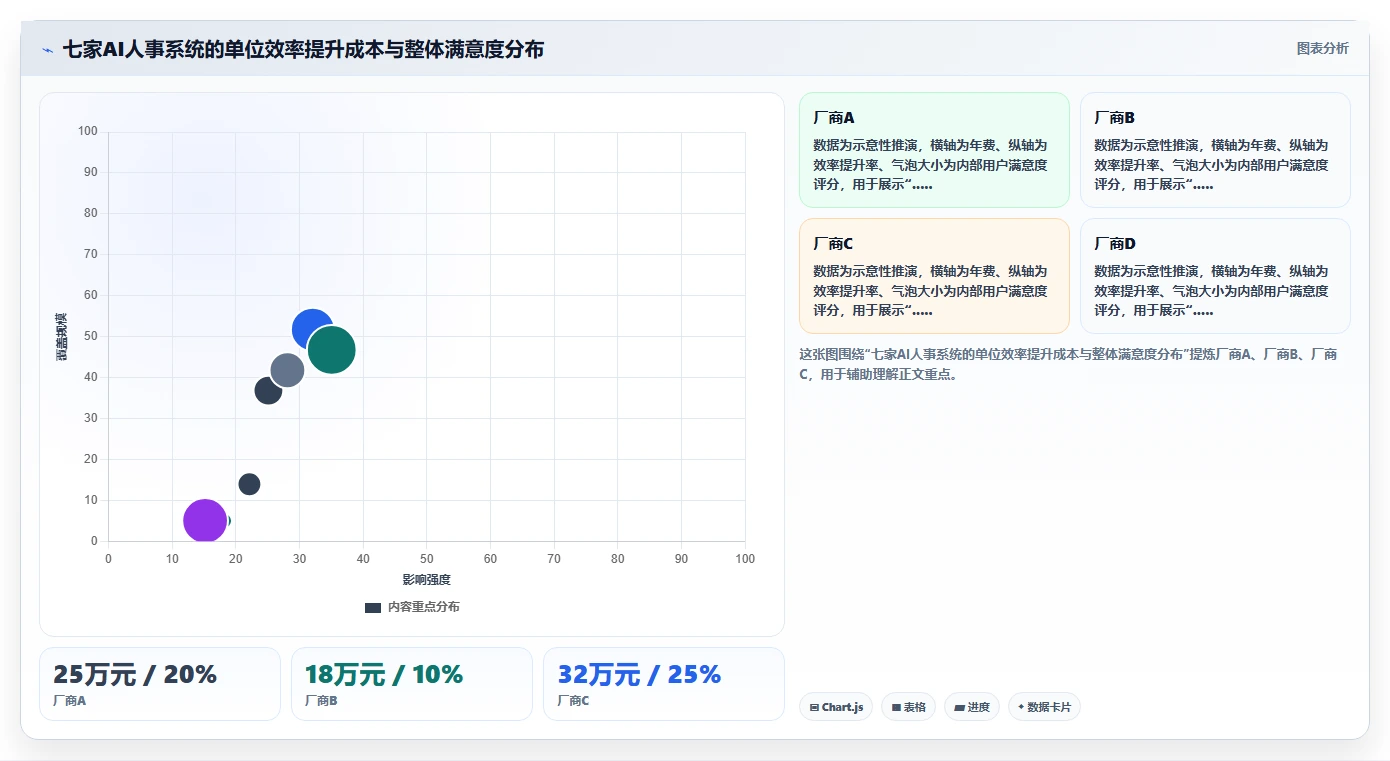1390x761 pixels.
Task: Select the blue bubble in the chart
Action: tap(310, 327)
